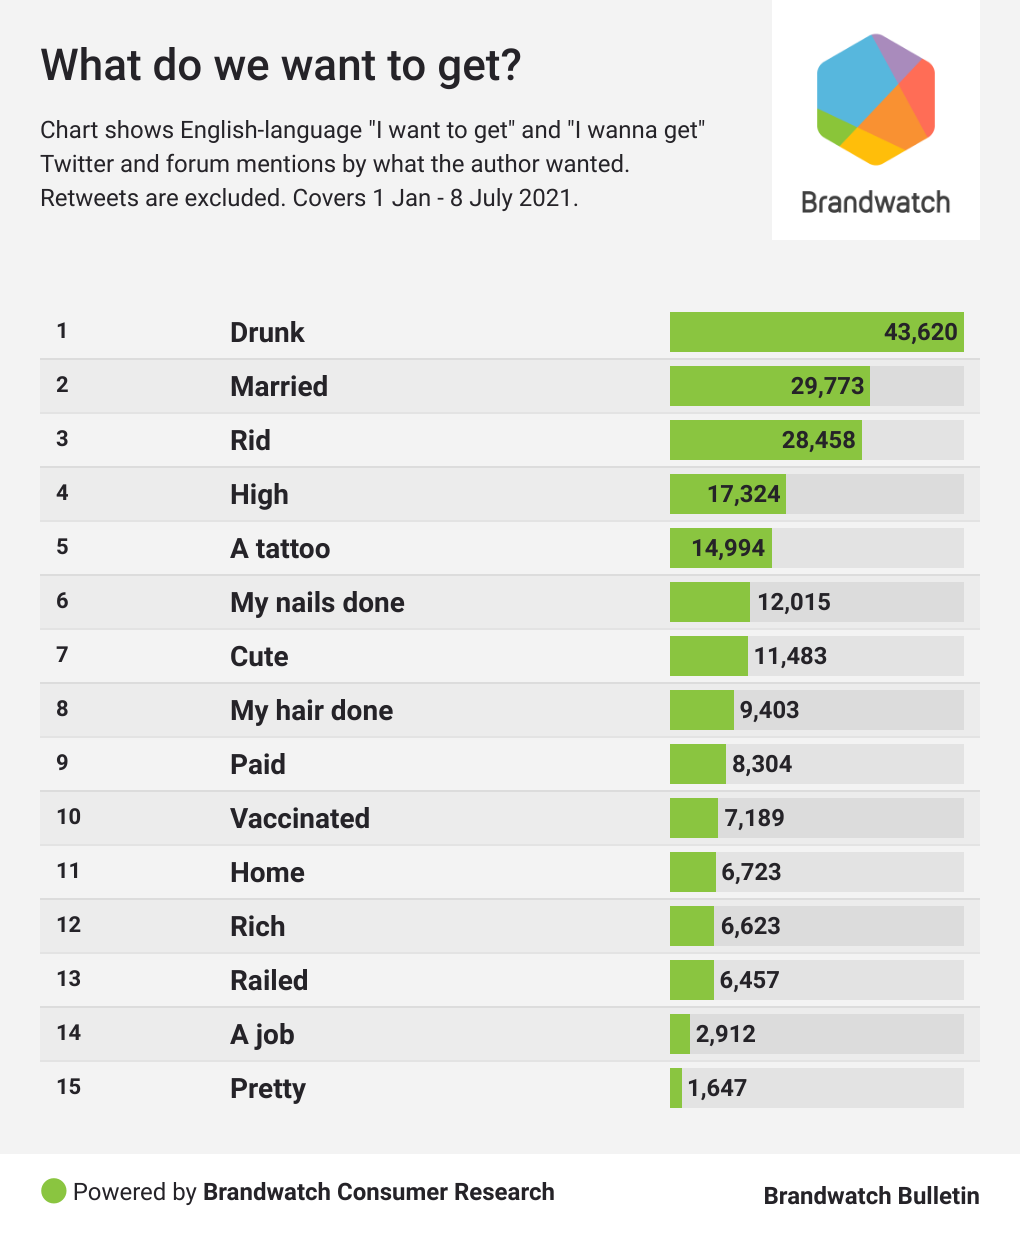Click the Paid bar value 8,304
The height and width of the screenshot is (1236, 1020).
pyautogui.click(x=762, y=764)
